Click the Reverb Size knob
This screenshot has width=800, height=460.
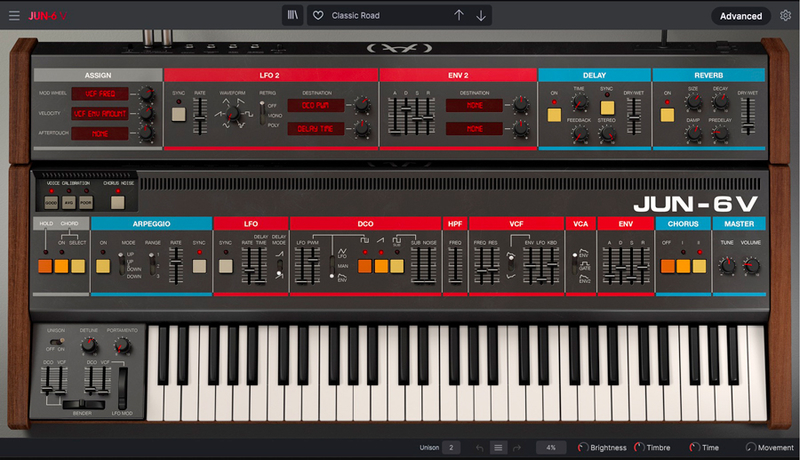(x=693, y=102)
